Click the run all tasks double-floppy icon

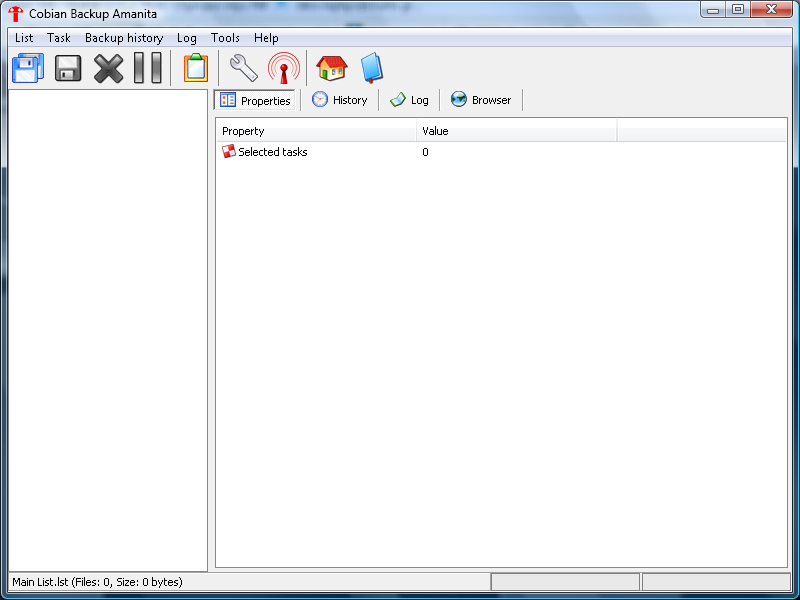tap(28, 68)
